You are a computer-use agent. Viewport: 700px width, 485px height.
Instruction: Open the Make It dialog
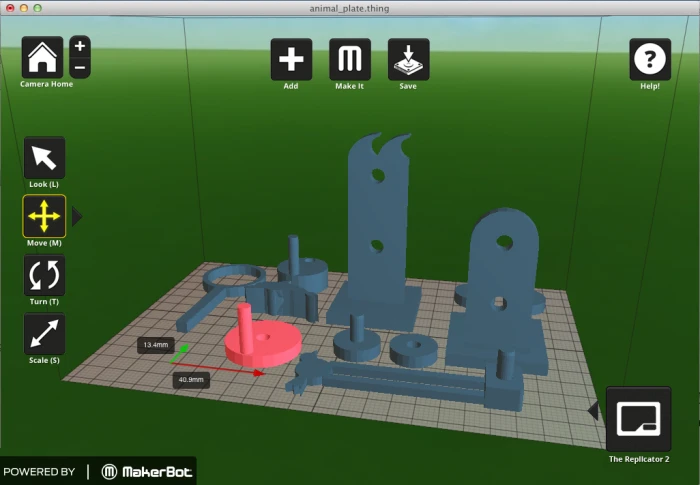tap(350, 59)
